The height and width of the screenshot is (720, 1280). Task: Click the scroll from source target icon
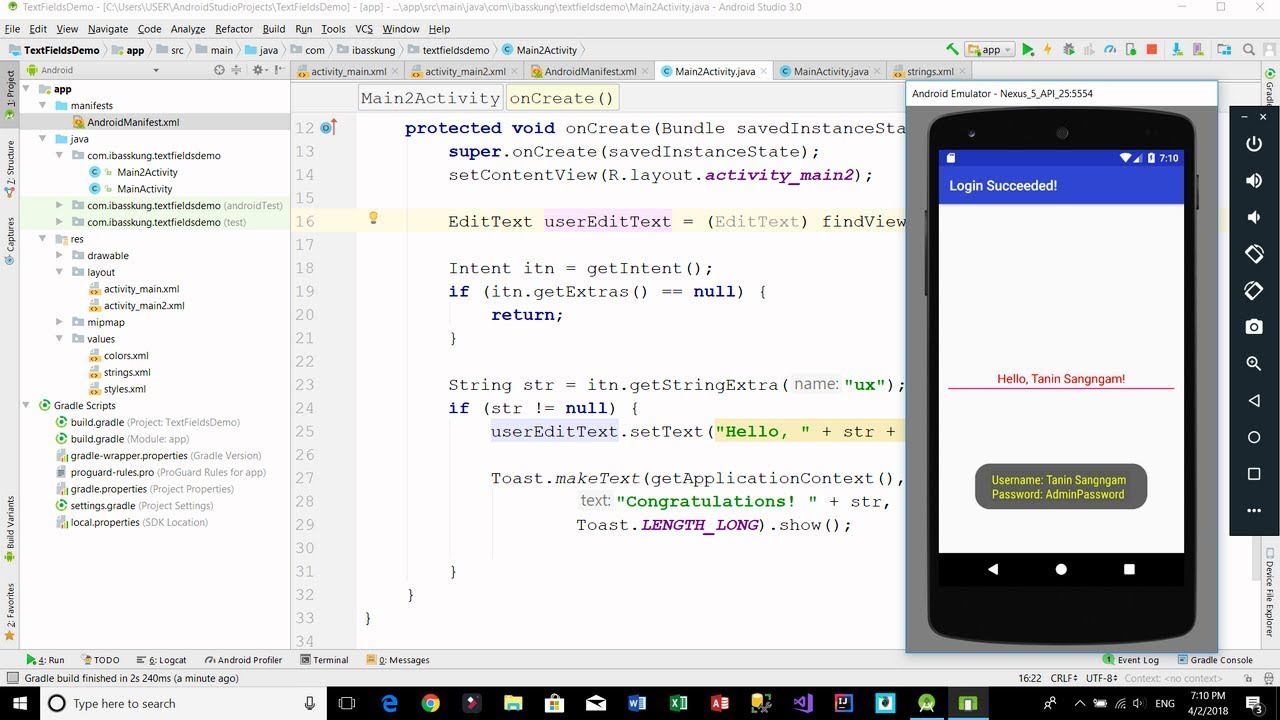[x=219, y=70]
